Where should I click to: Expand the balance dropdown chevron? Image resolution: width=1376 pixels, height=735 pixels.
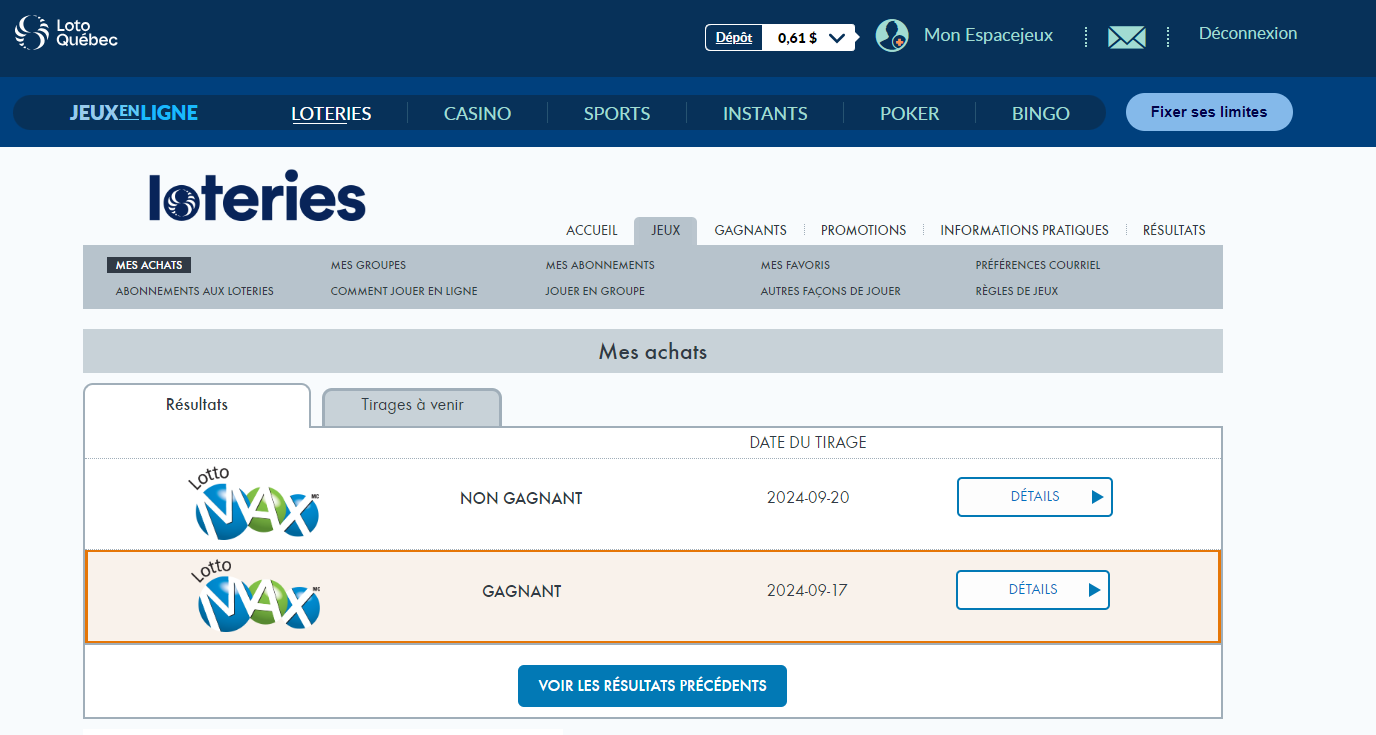coord(838,38)
